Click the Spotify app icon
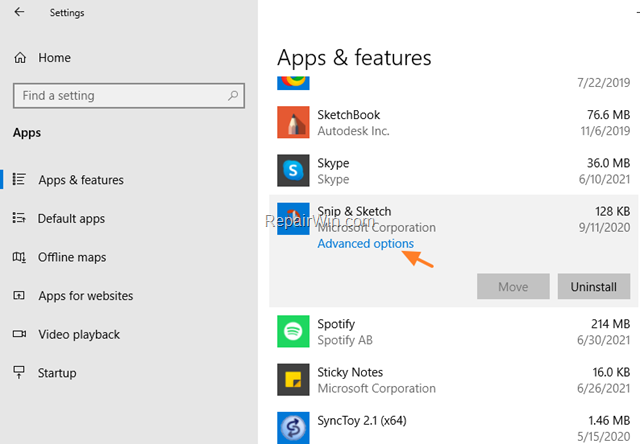640x444 pixels. tap(293, 331)
